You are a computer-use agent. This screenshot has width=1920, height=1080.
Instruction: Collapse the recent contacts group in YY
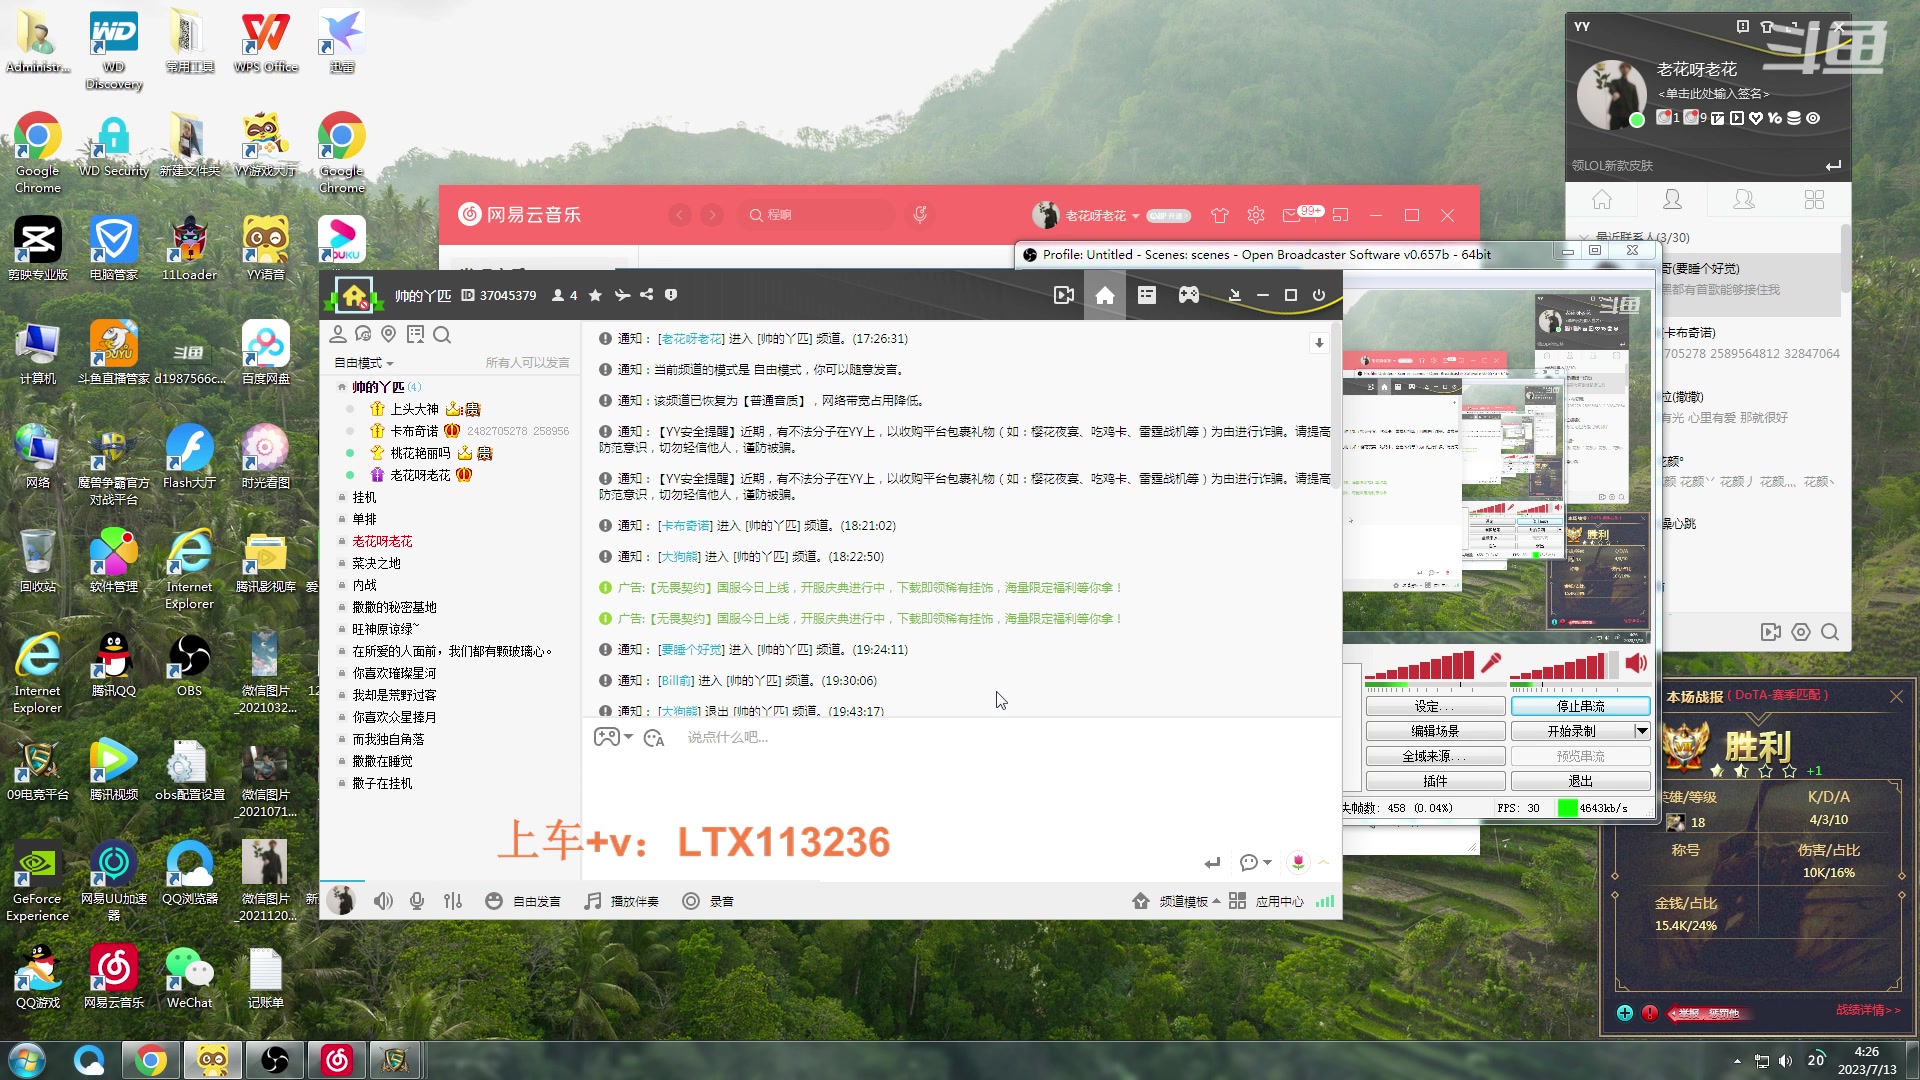[x=1583, y=238]
